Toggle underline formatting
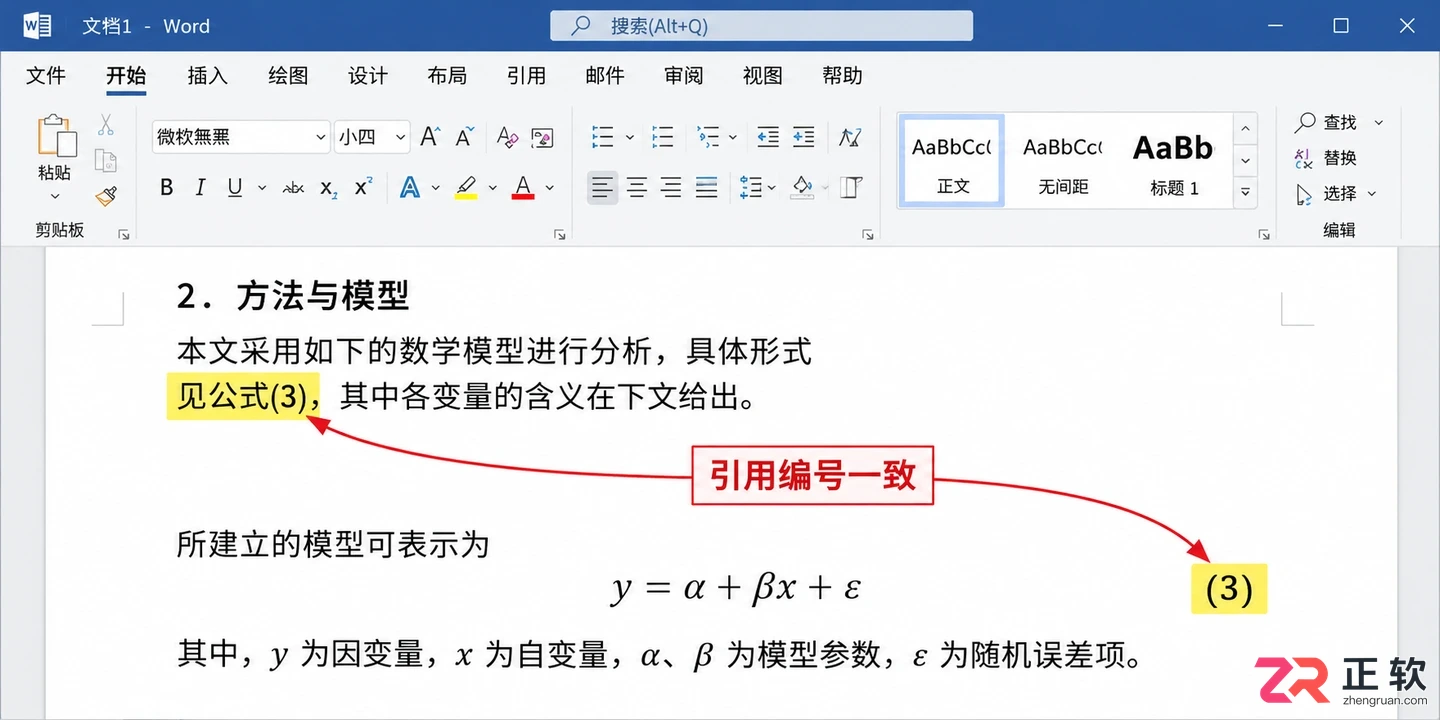The height and width of the screenshot is (720, 1440). (x=235, y=187)
